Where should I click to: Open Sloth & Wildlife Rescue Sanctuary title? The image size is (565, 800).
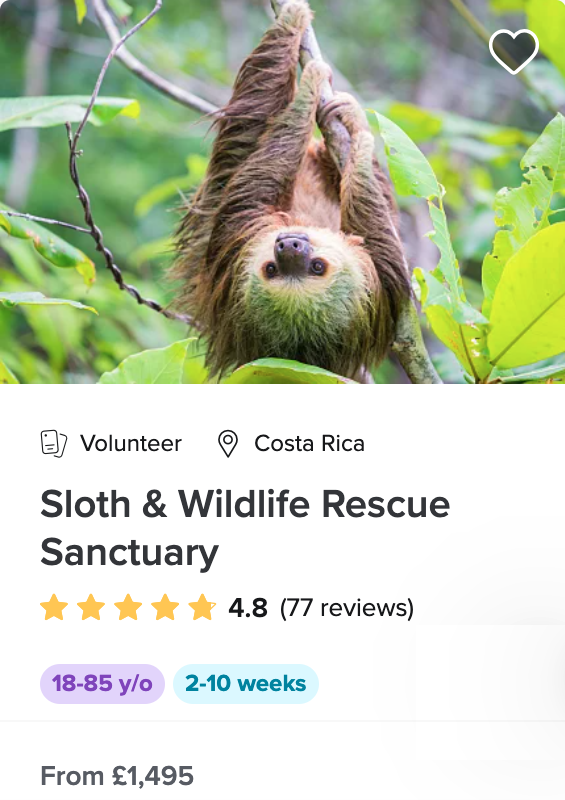point(245,528)
